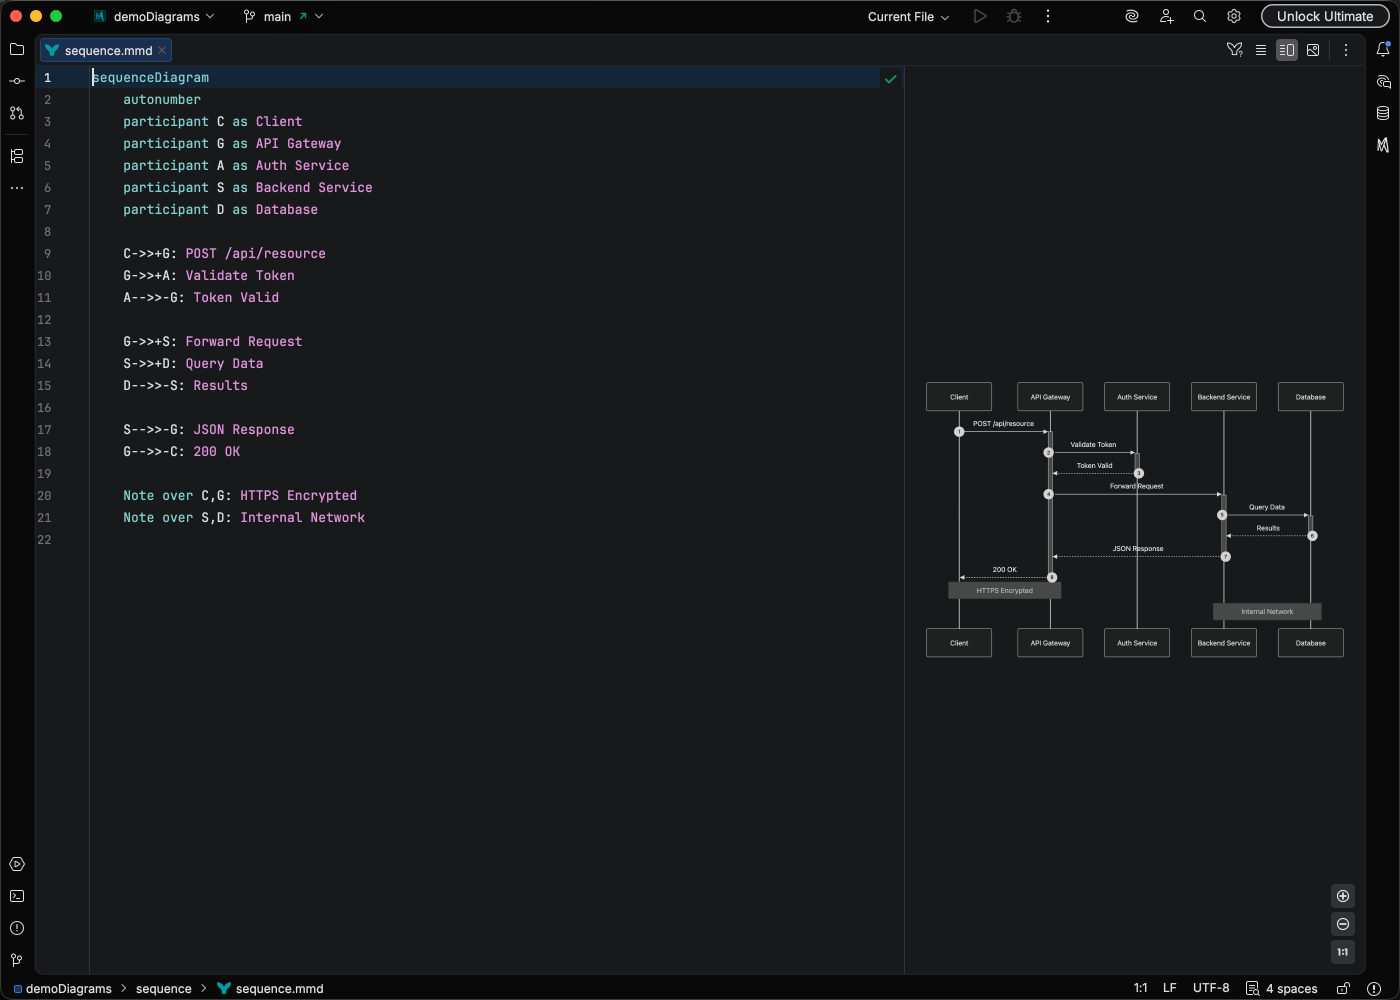Open the Pull Requests tool window
Screen dimensions: 1400x1000
17,113
